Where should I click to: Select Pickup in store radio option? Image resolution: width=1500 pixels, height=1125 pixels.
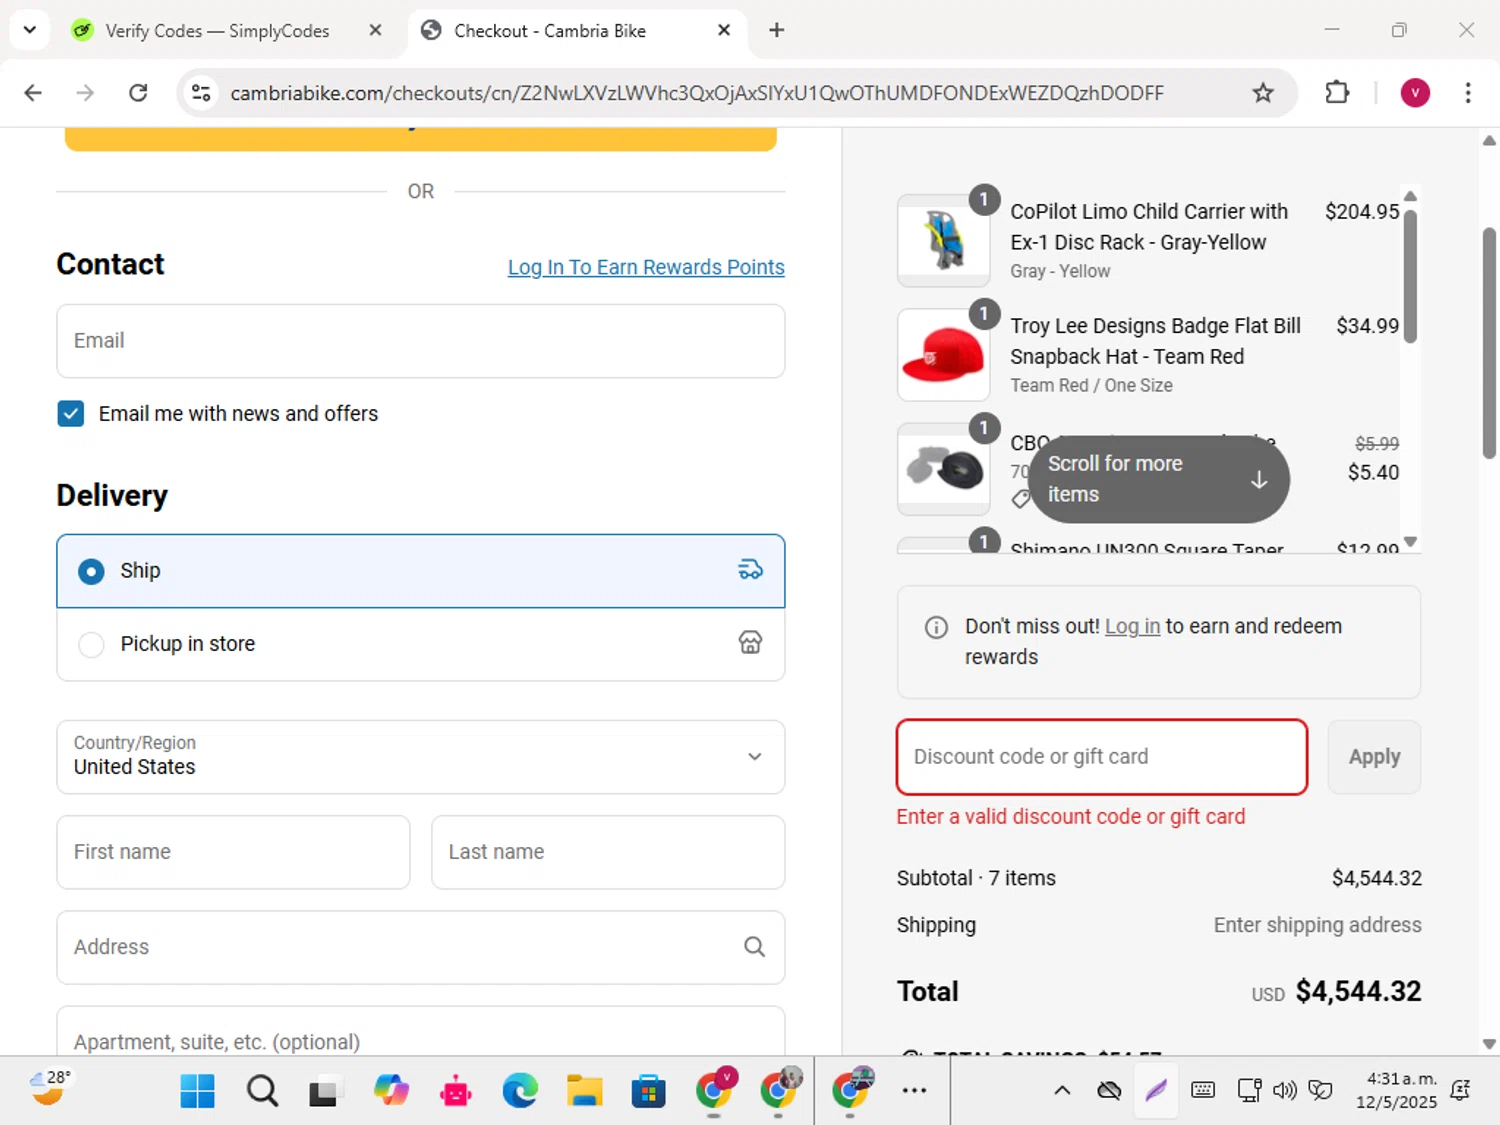[91, 645]
